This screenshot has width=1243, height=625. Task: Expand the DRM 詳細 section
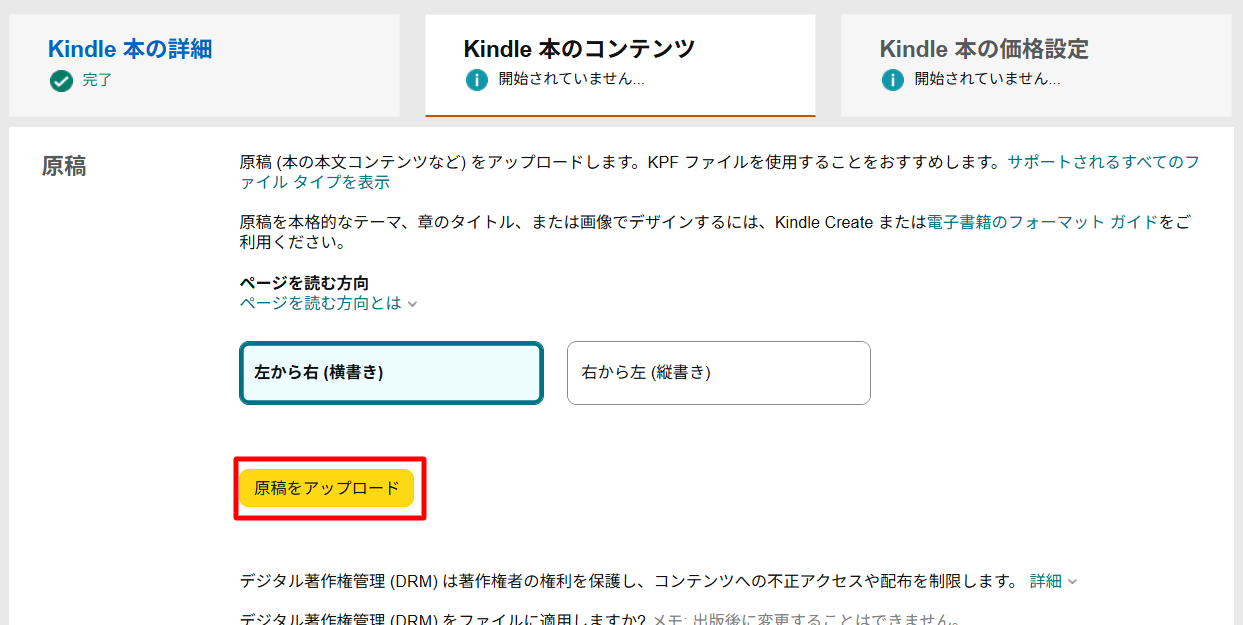coord(1046,581)
